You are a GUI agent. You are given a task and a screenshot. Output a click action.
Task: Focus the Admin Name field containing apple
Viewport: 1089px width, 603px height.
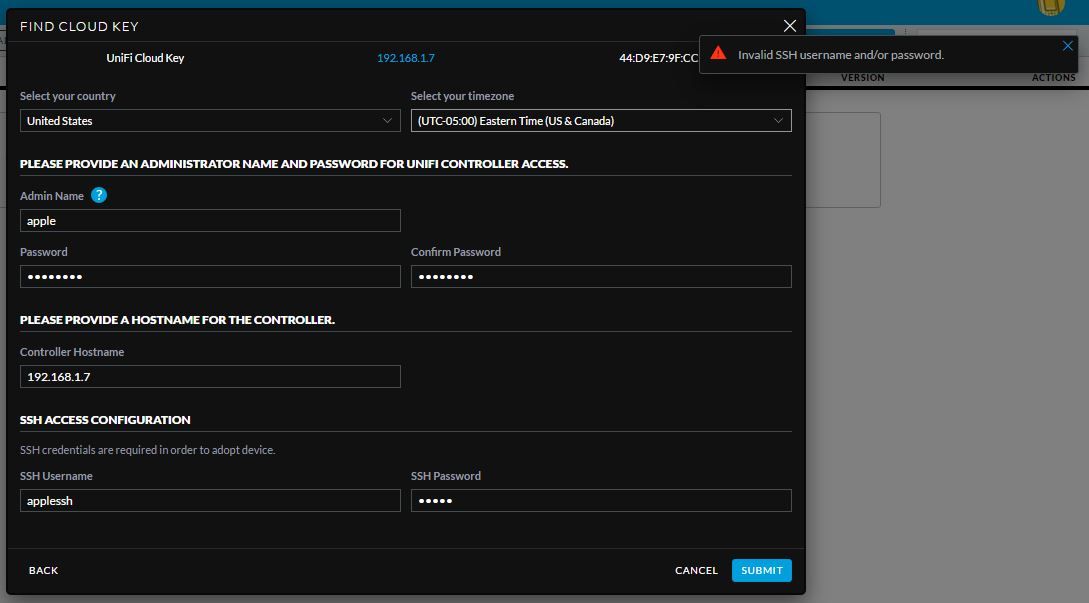tap(210, 221)
